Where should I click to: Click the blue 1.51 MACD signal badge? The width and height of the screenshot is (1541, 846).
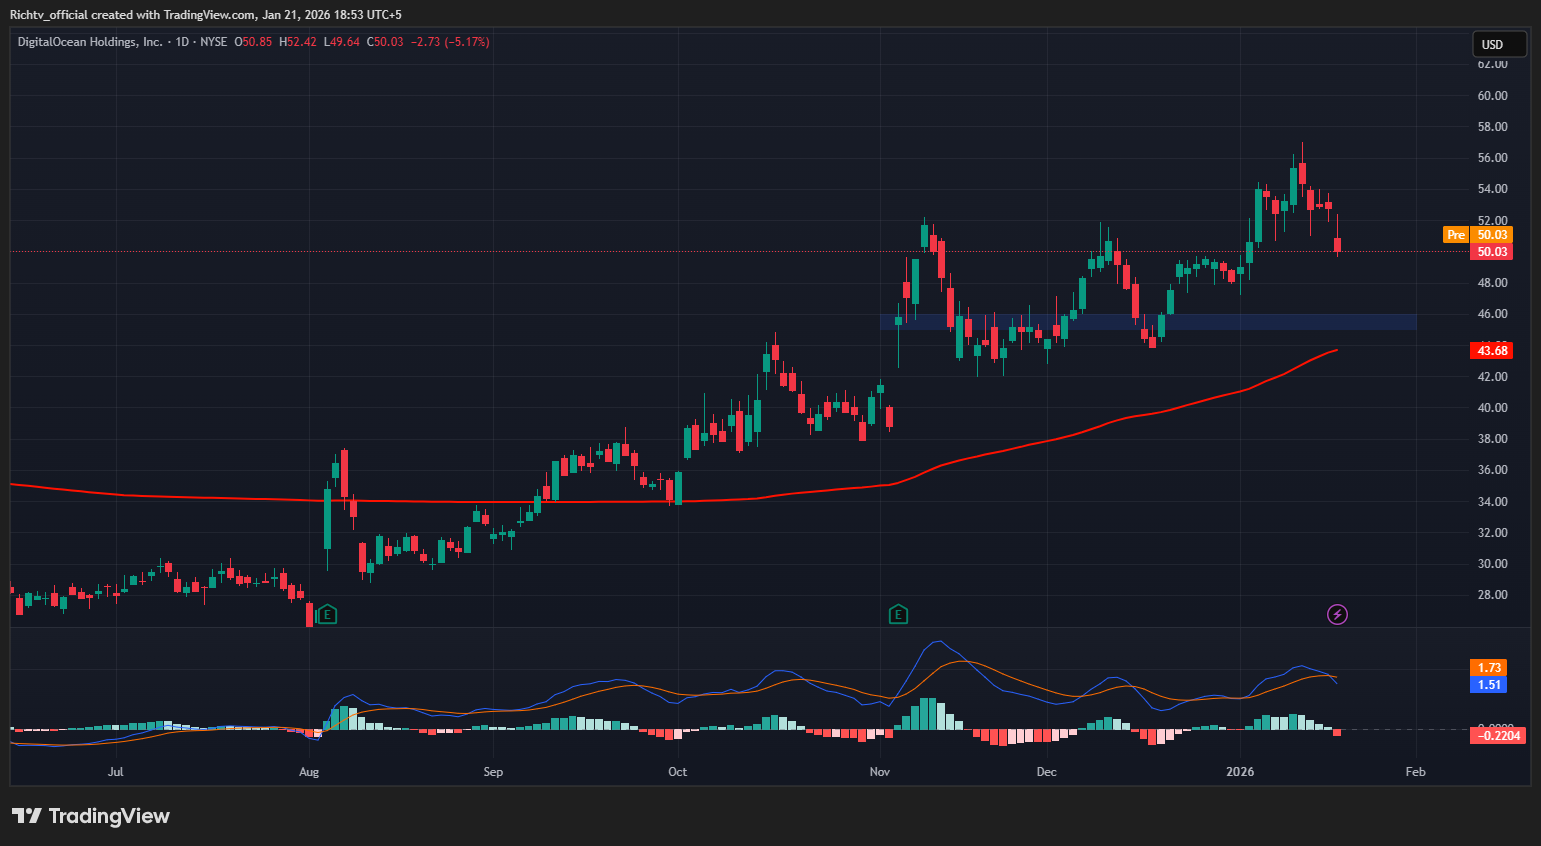[1489, 683]
